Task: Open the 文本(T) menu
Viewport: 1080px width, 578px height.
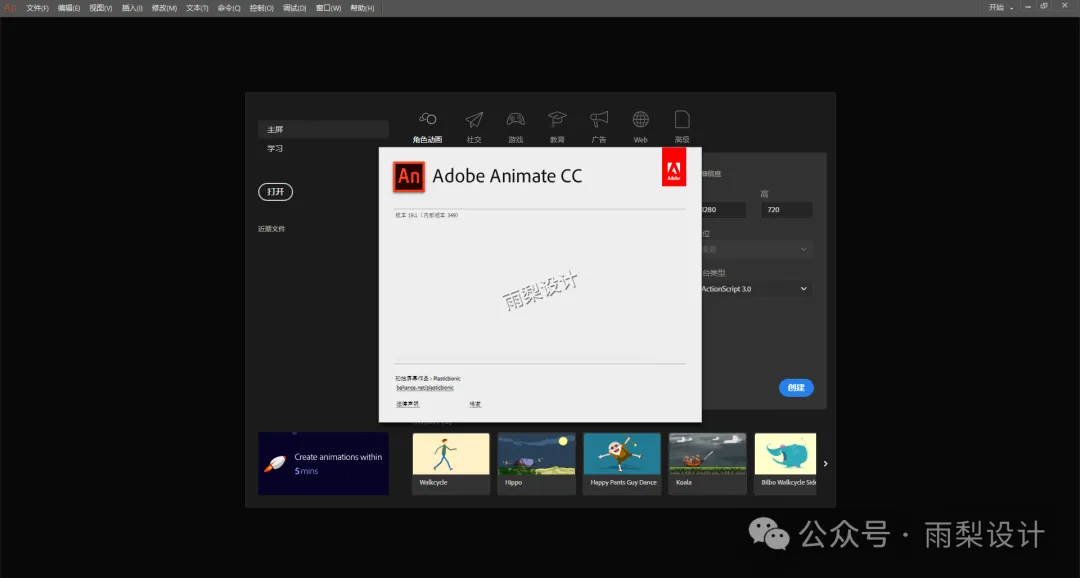Action: coord(197,8)
